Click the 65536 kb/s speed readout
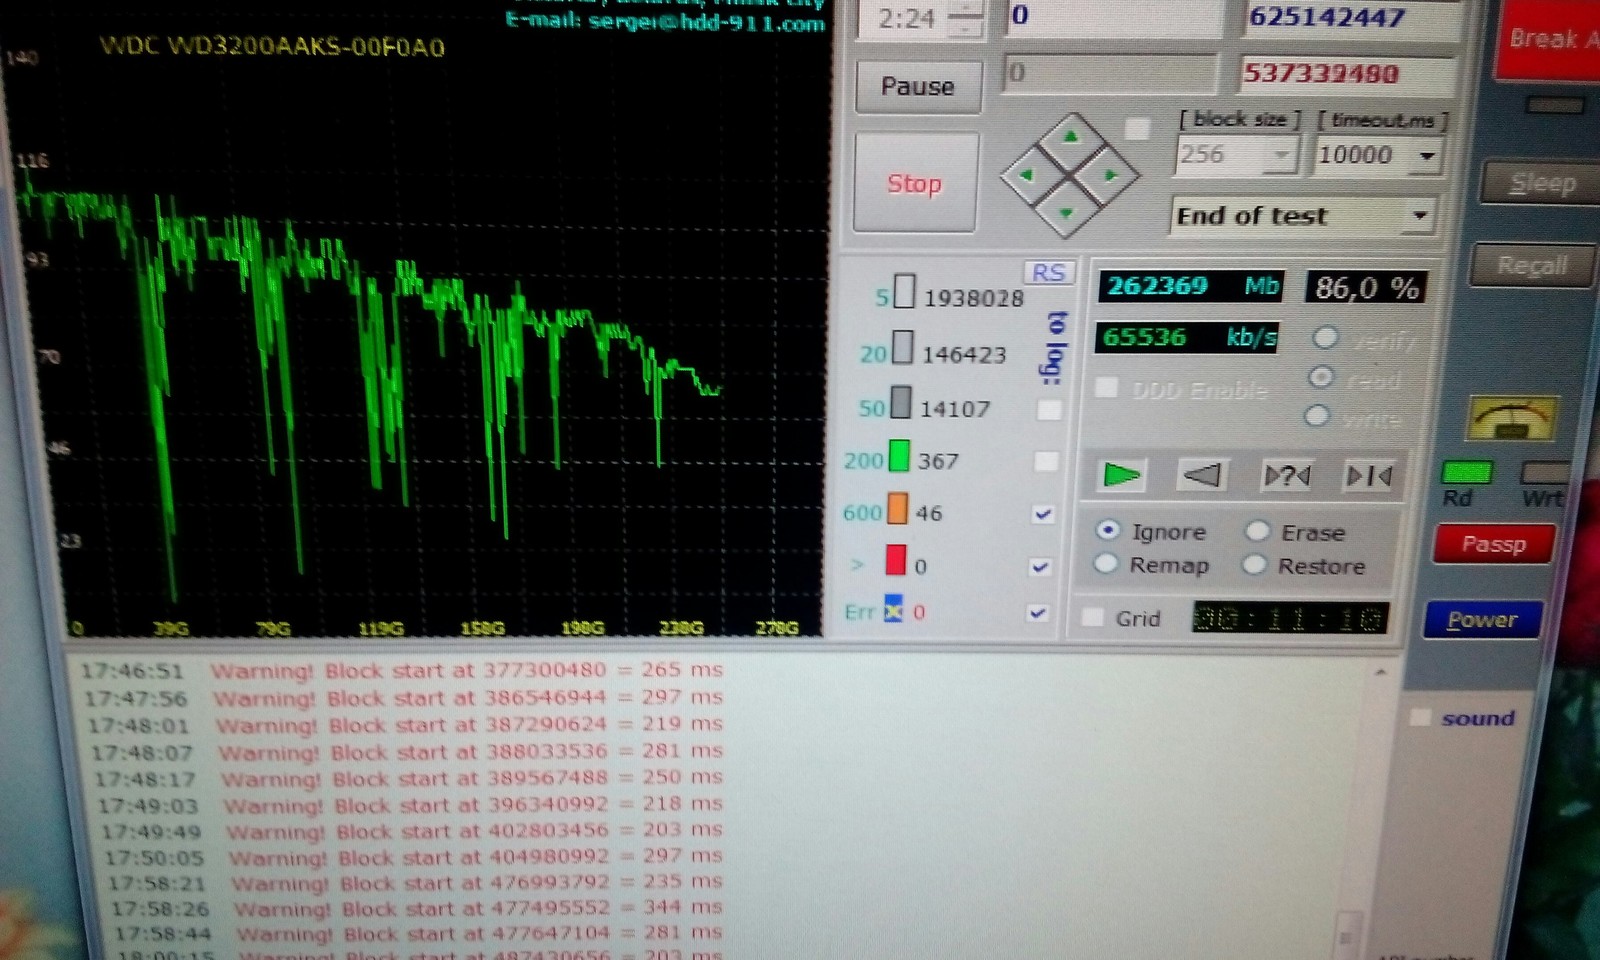Screen dimensions: 1600x960 [1187, 338]
